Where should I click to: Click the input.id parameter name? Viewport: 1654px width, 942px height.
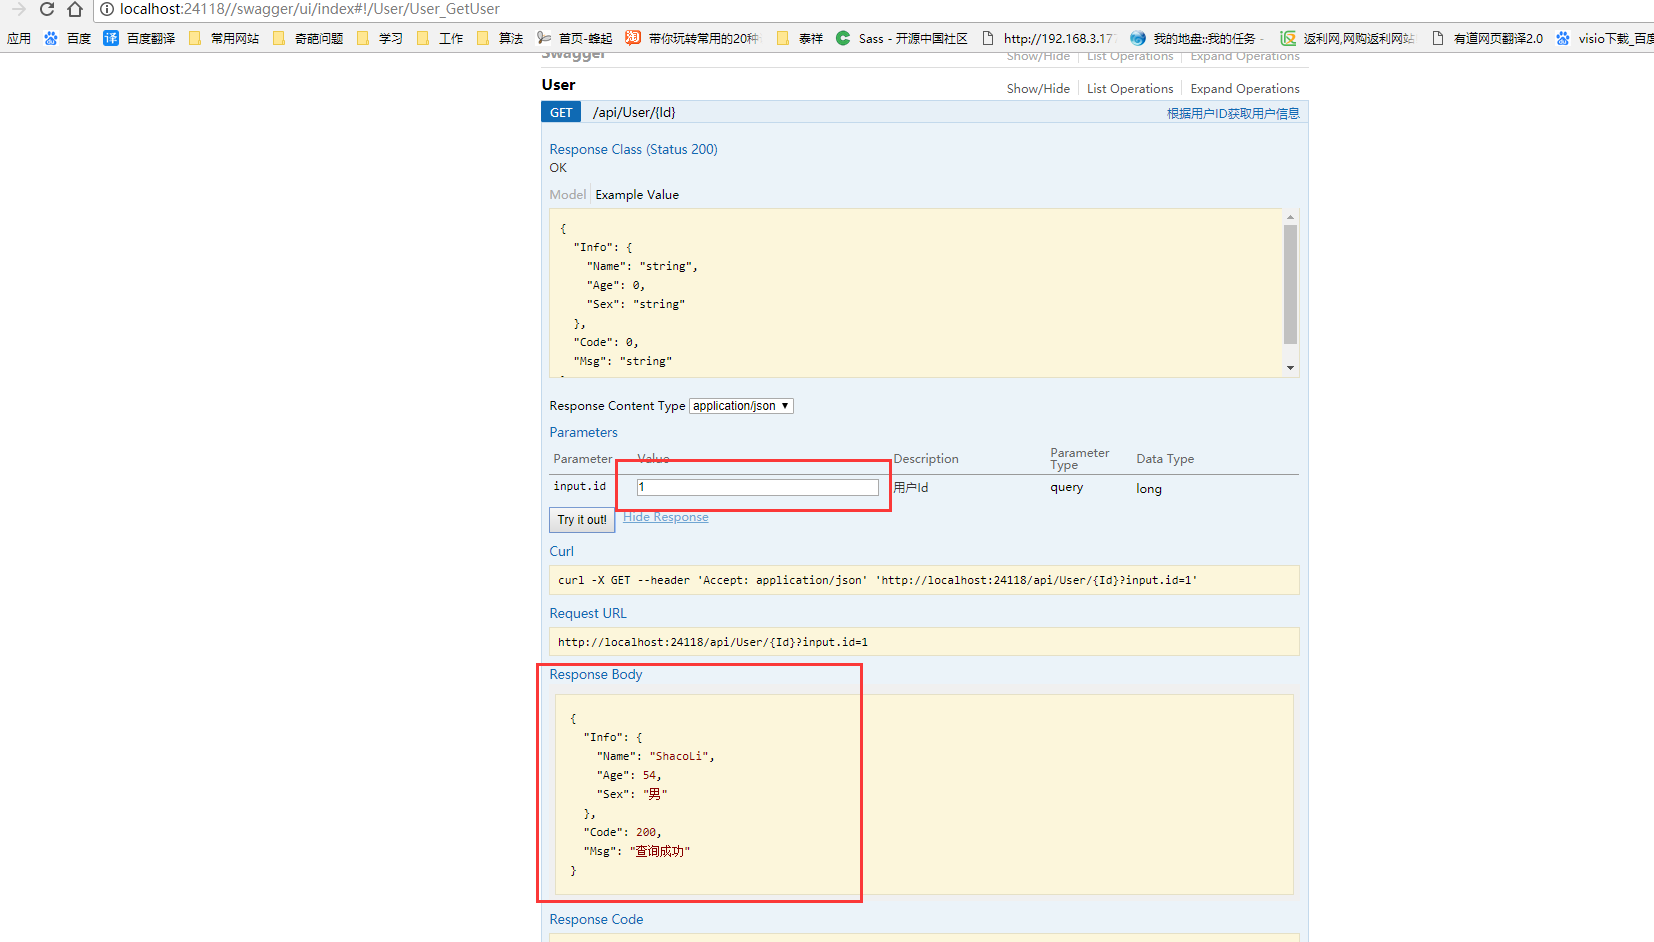[580, 486]
